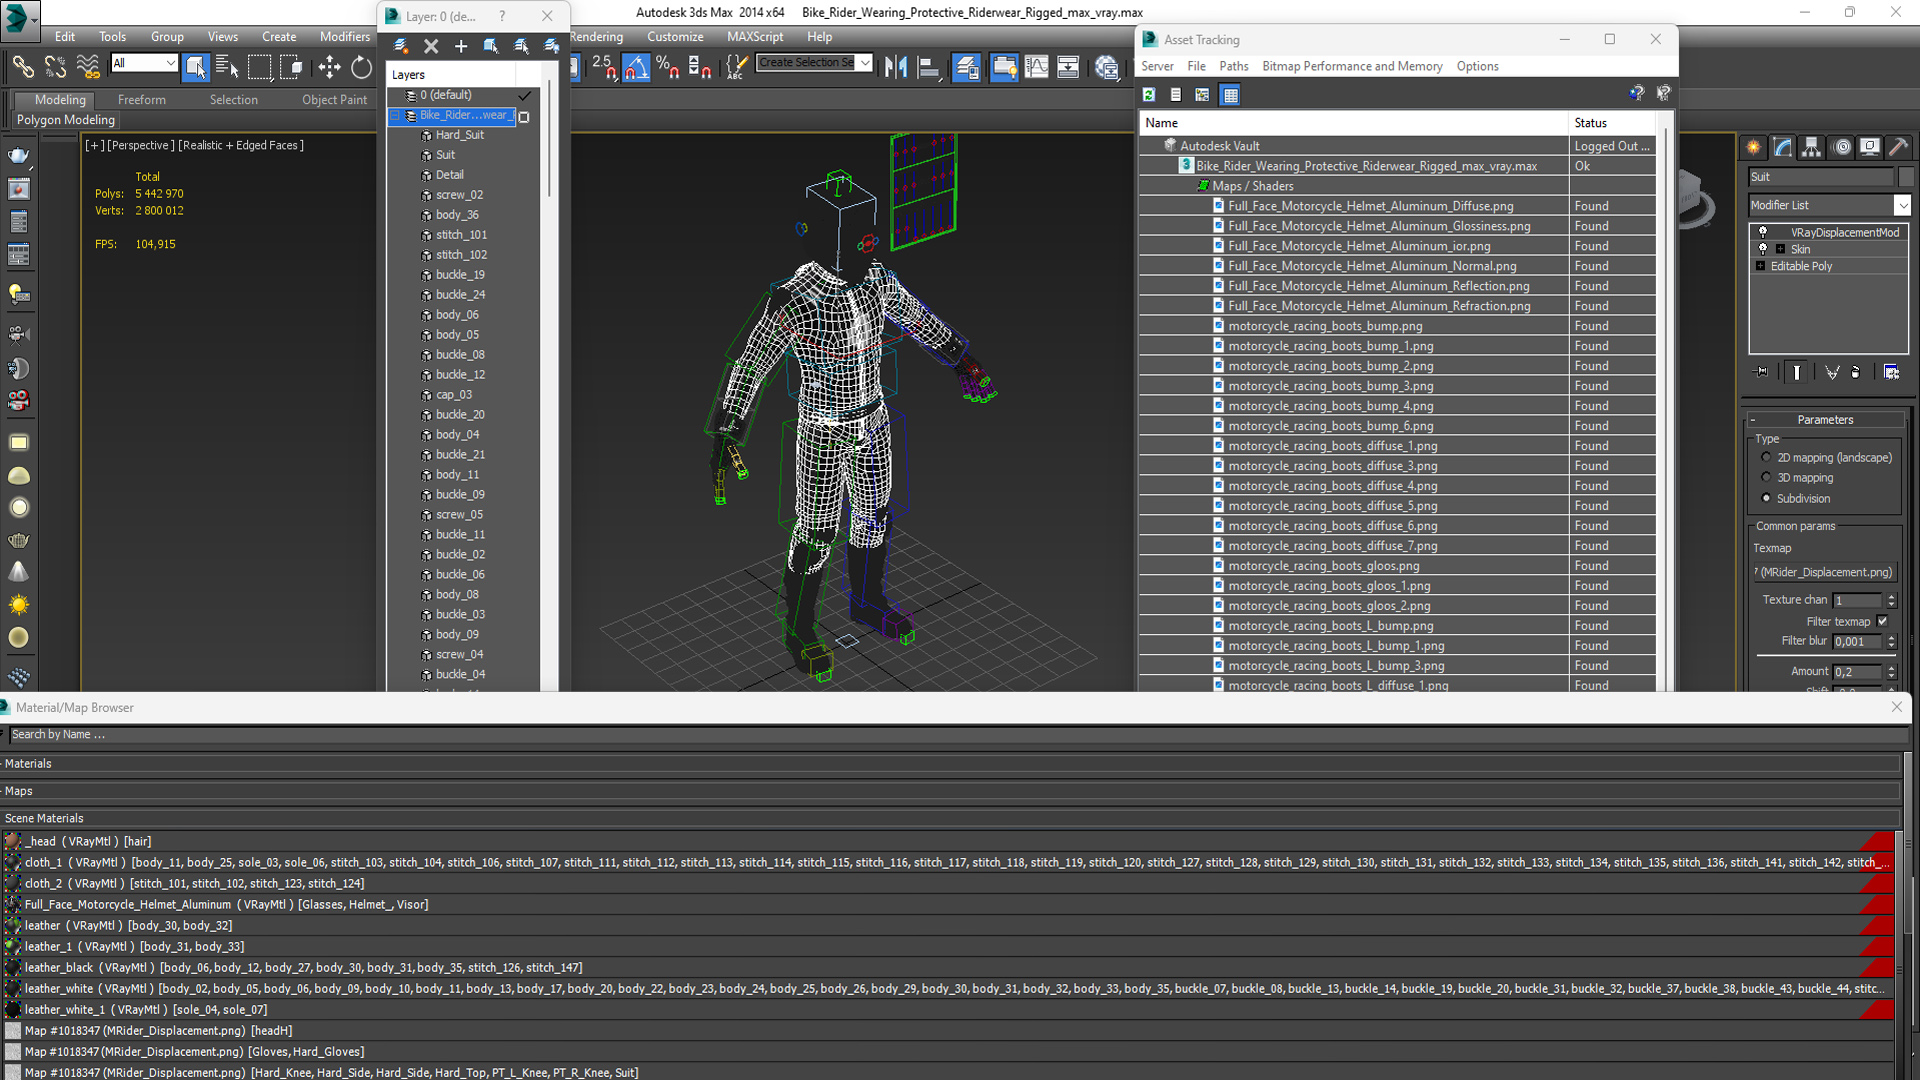The image size is (1920, 1080).
Task: Expand the Skin modifier plus box
Action: 1780,249
